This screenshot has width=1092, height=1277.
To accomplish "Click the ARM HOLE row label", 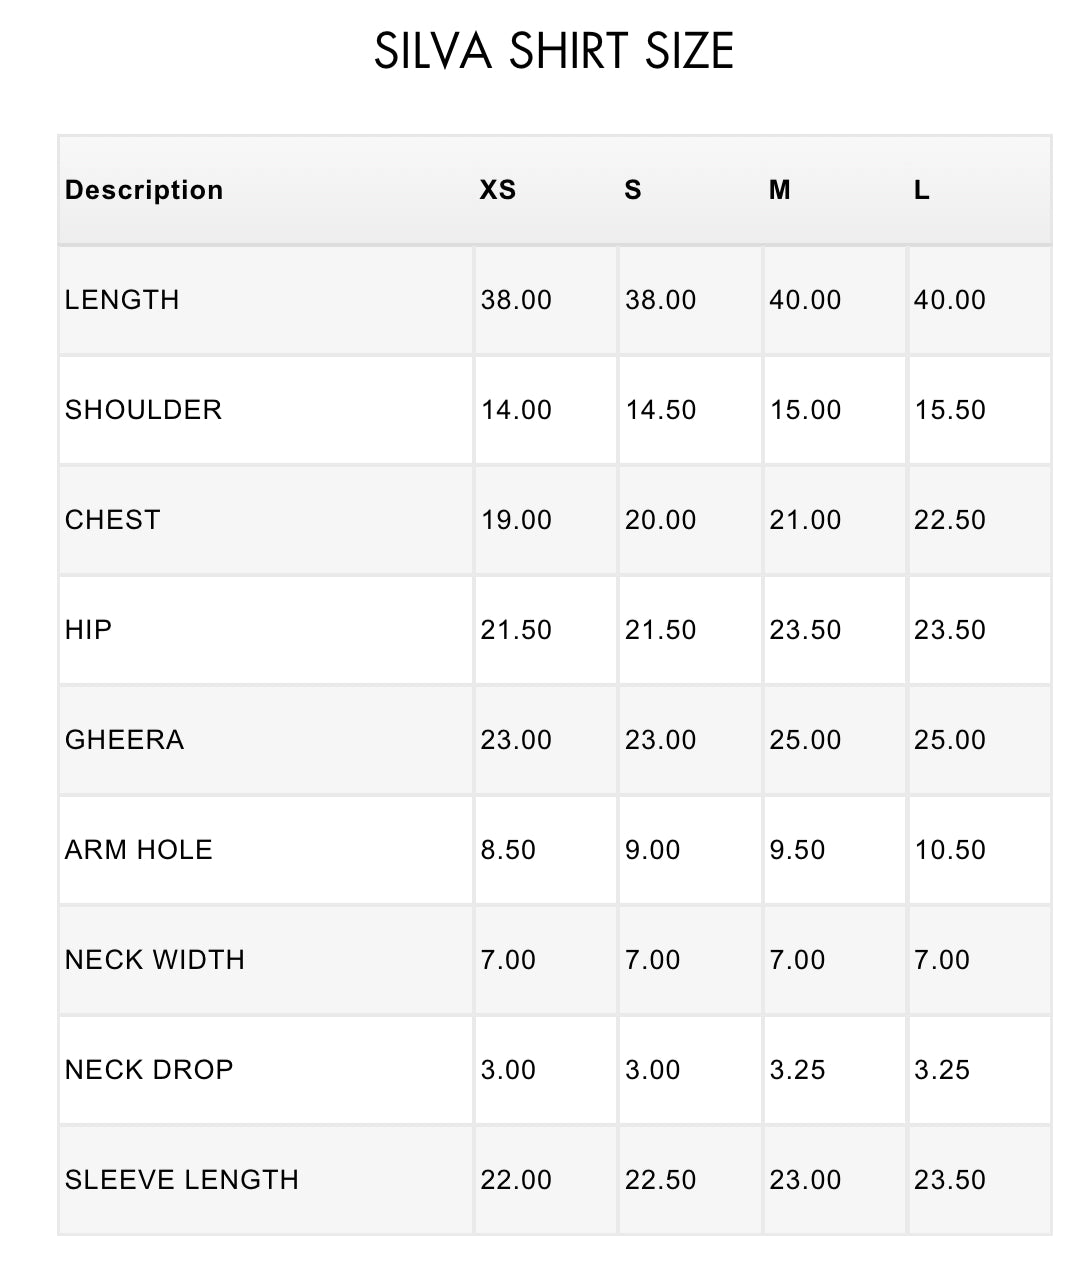I will click(139, 850).
